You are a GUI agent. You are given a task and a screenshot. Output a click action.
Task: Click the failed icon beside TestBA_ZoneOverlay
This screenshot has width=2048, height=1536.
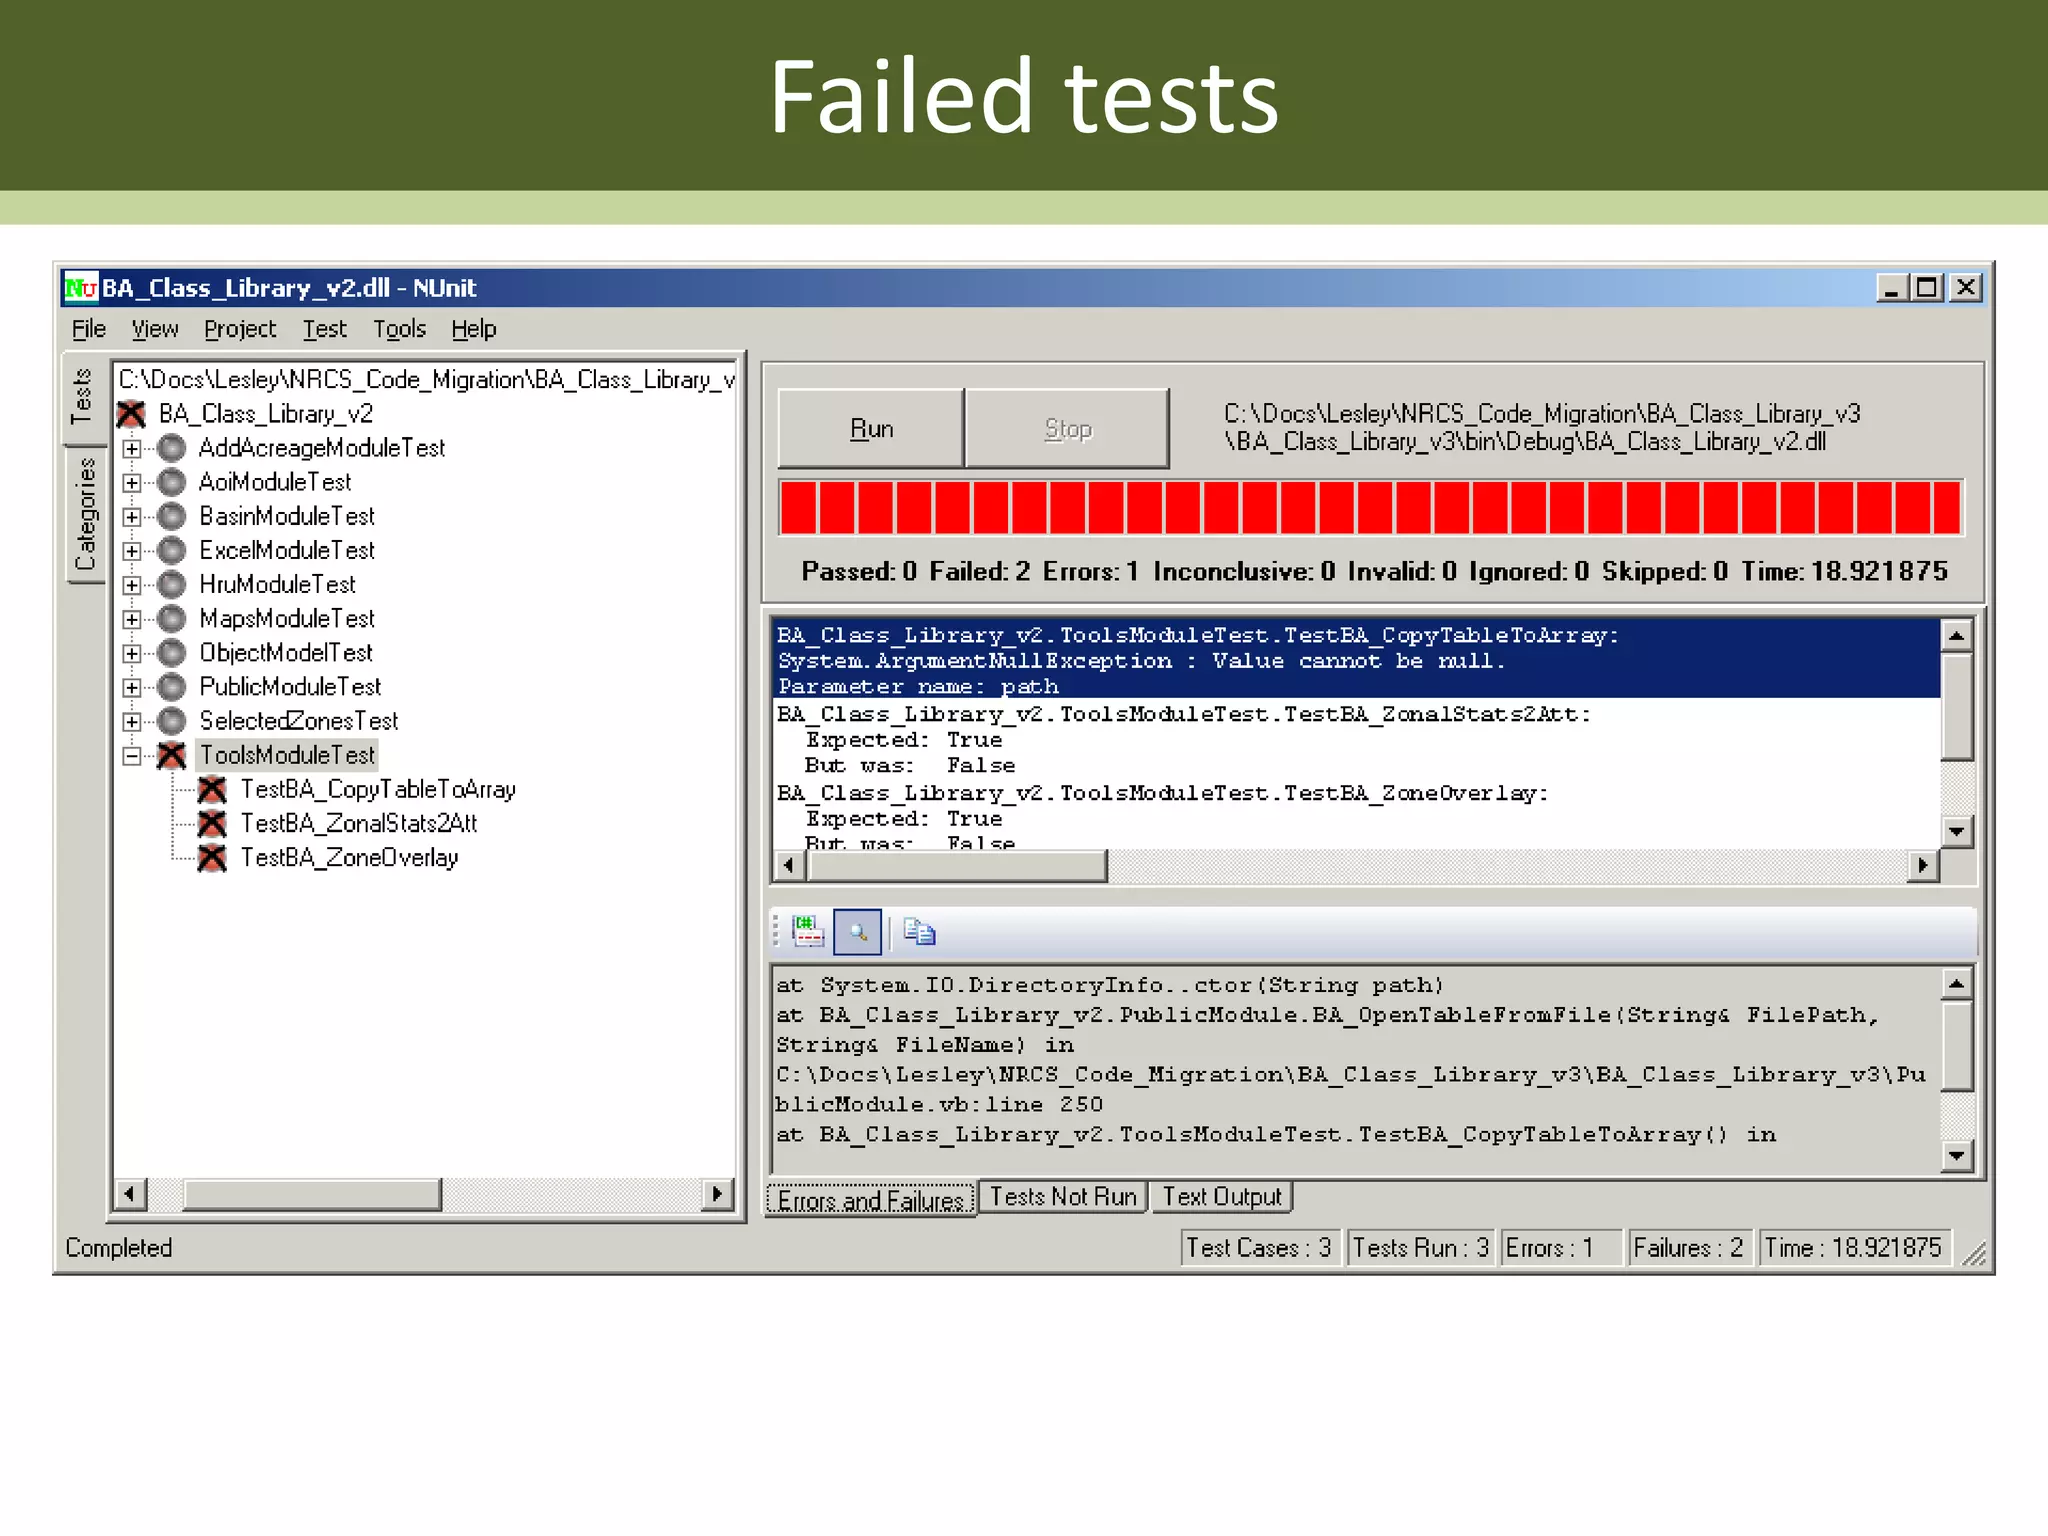pyautogui.click(x=212, y=858)
